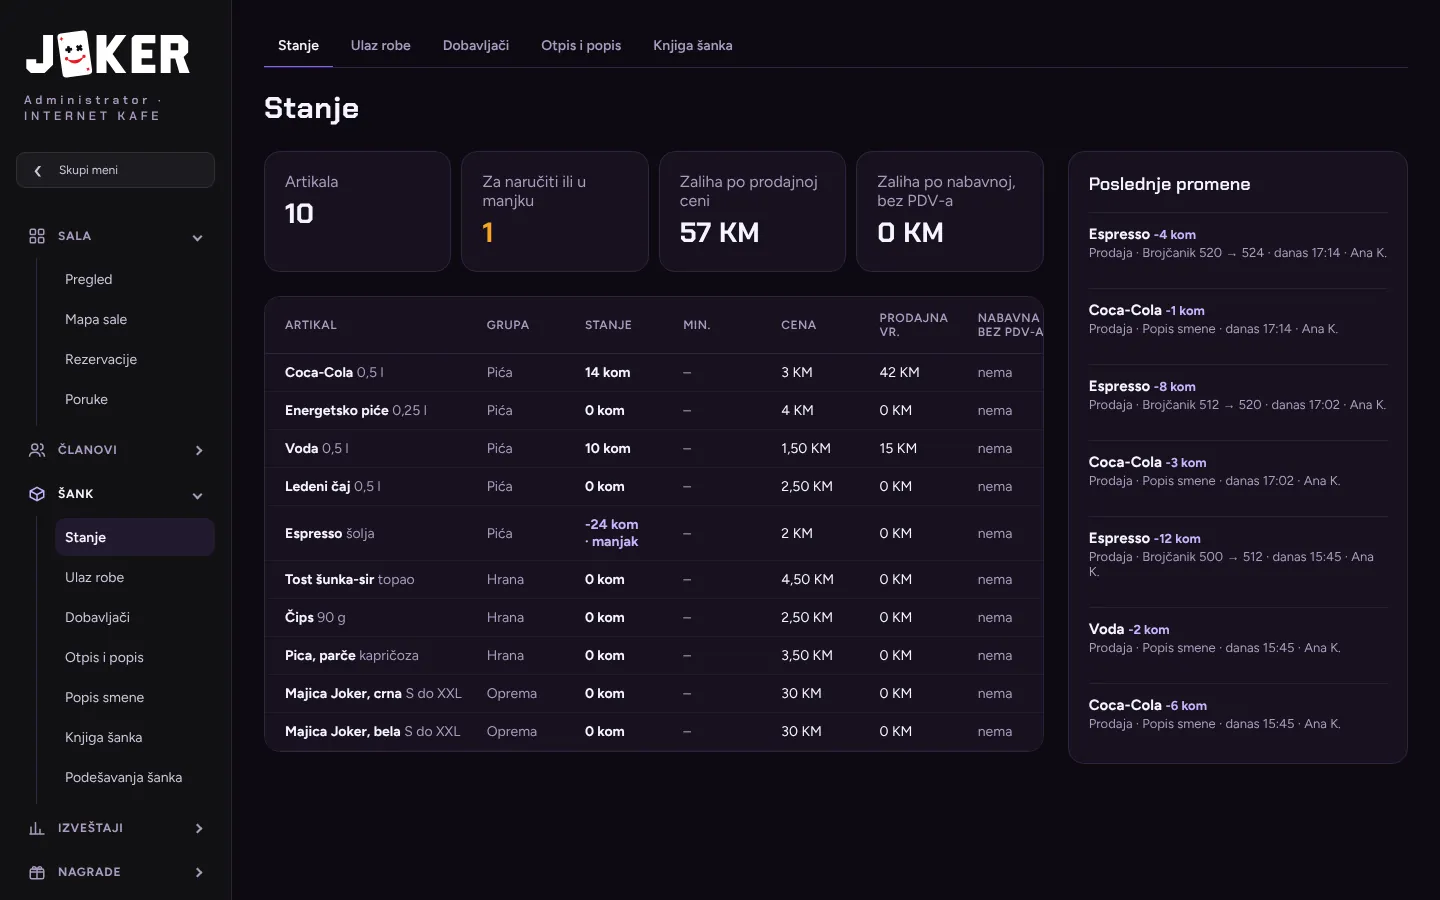Click the Šank box icon
1440x900 pixels.
click(x=37, y=494)
